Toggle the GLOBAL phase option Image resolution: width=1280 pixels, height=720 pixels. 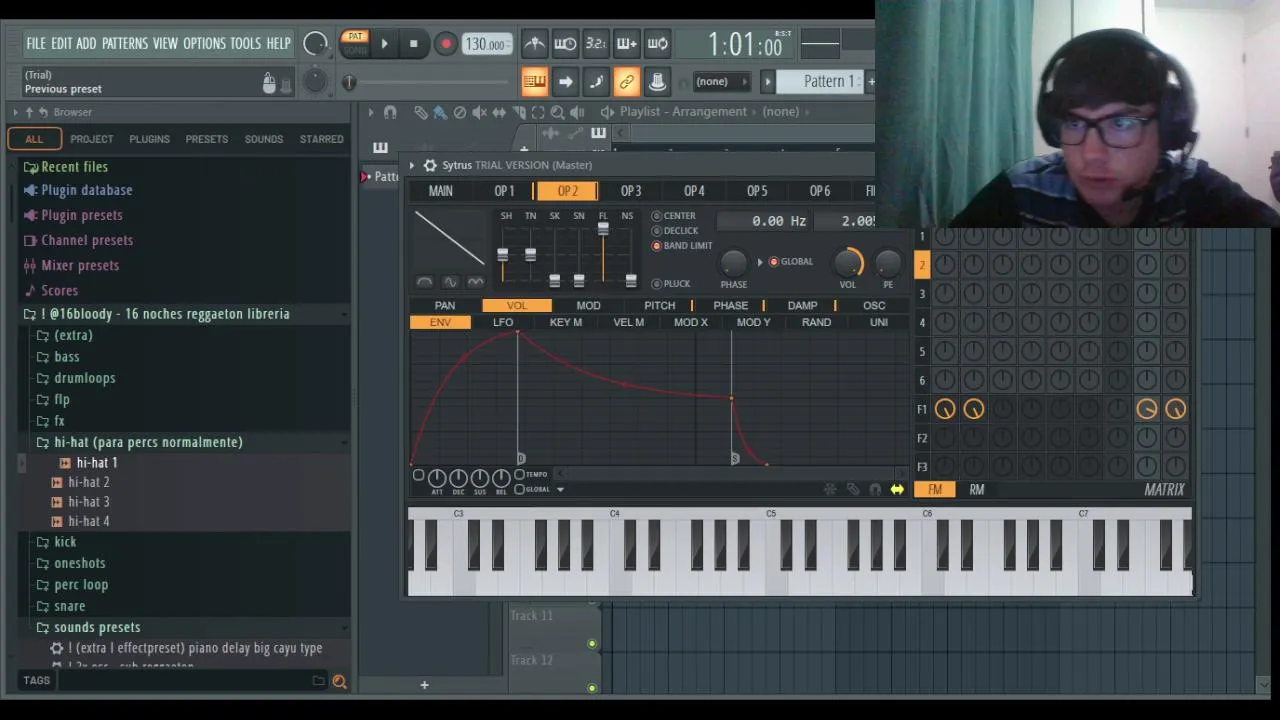pyautogui.click(x=791, y=262)
